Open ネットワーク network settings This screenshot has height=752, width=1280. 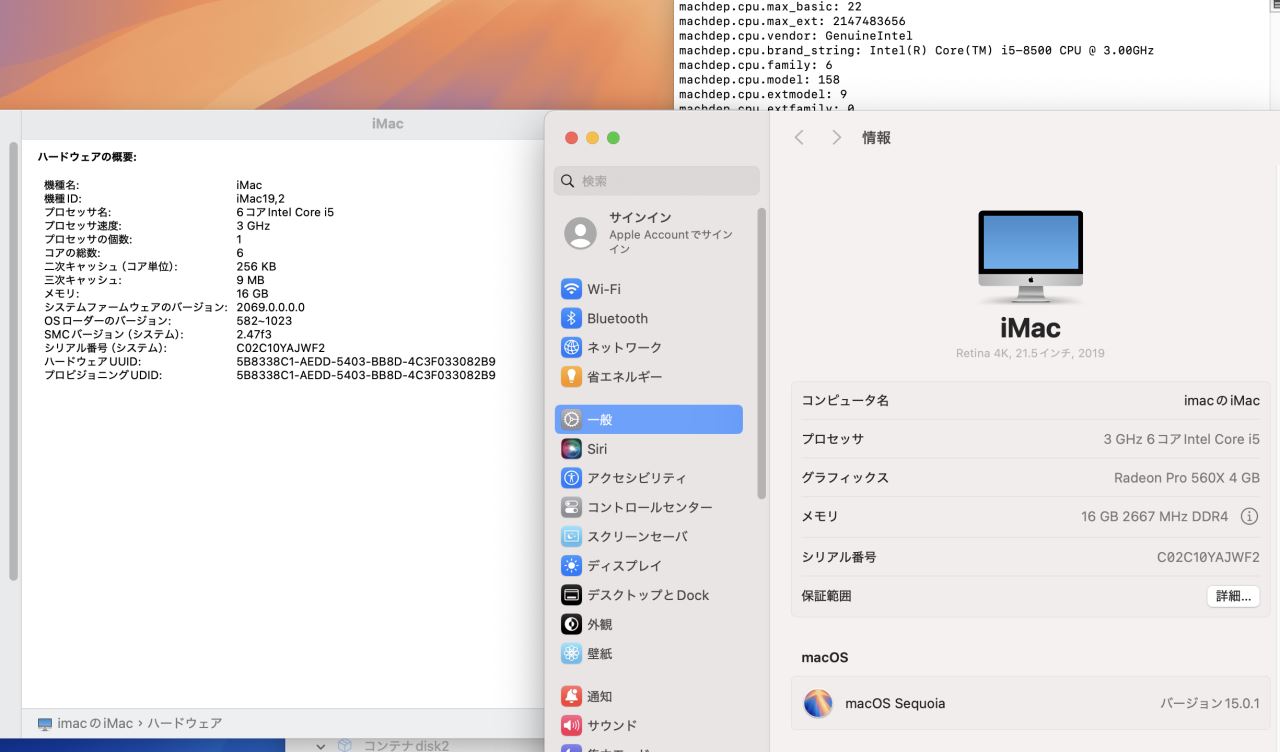(x=623, y=347)
